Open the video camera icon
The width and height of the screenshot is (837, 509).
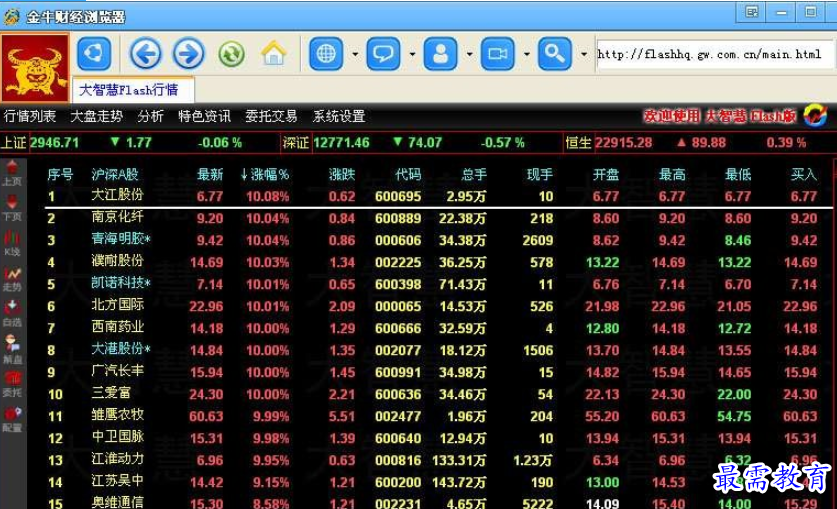pos(498,53)
